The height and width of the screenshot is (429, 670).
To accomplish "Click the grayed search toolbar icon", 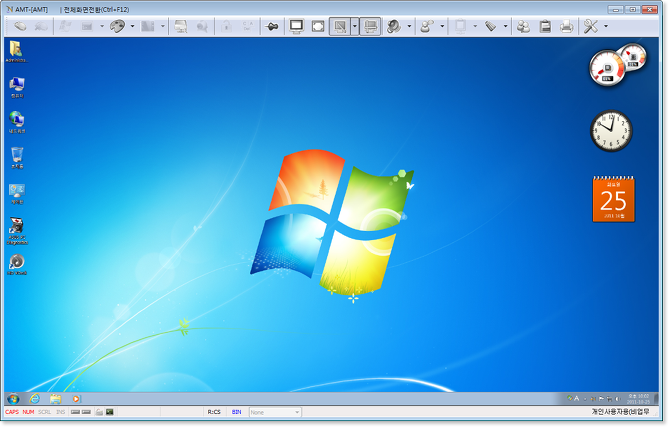I will pyautogui.click(x=202, y=26).
